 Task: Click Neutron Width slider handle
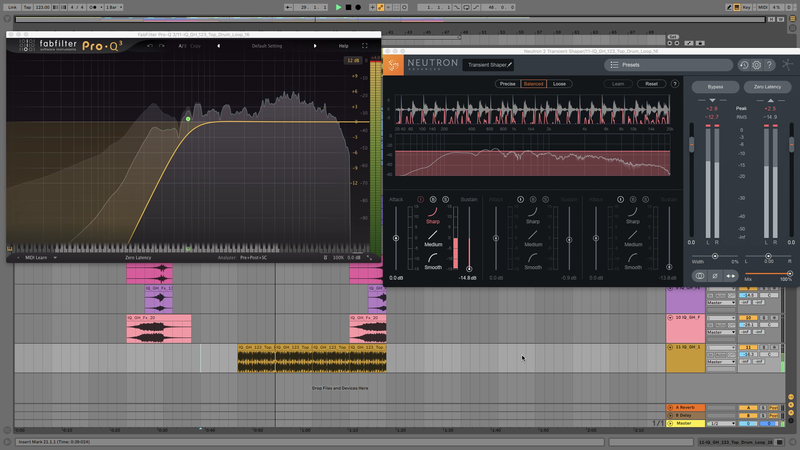[715, 256]
